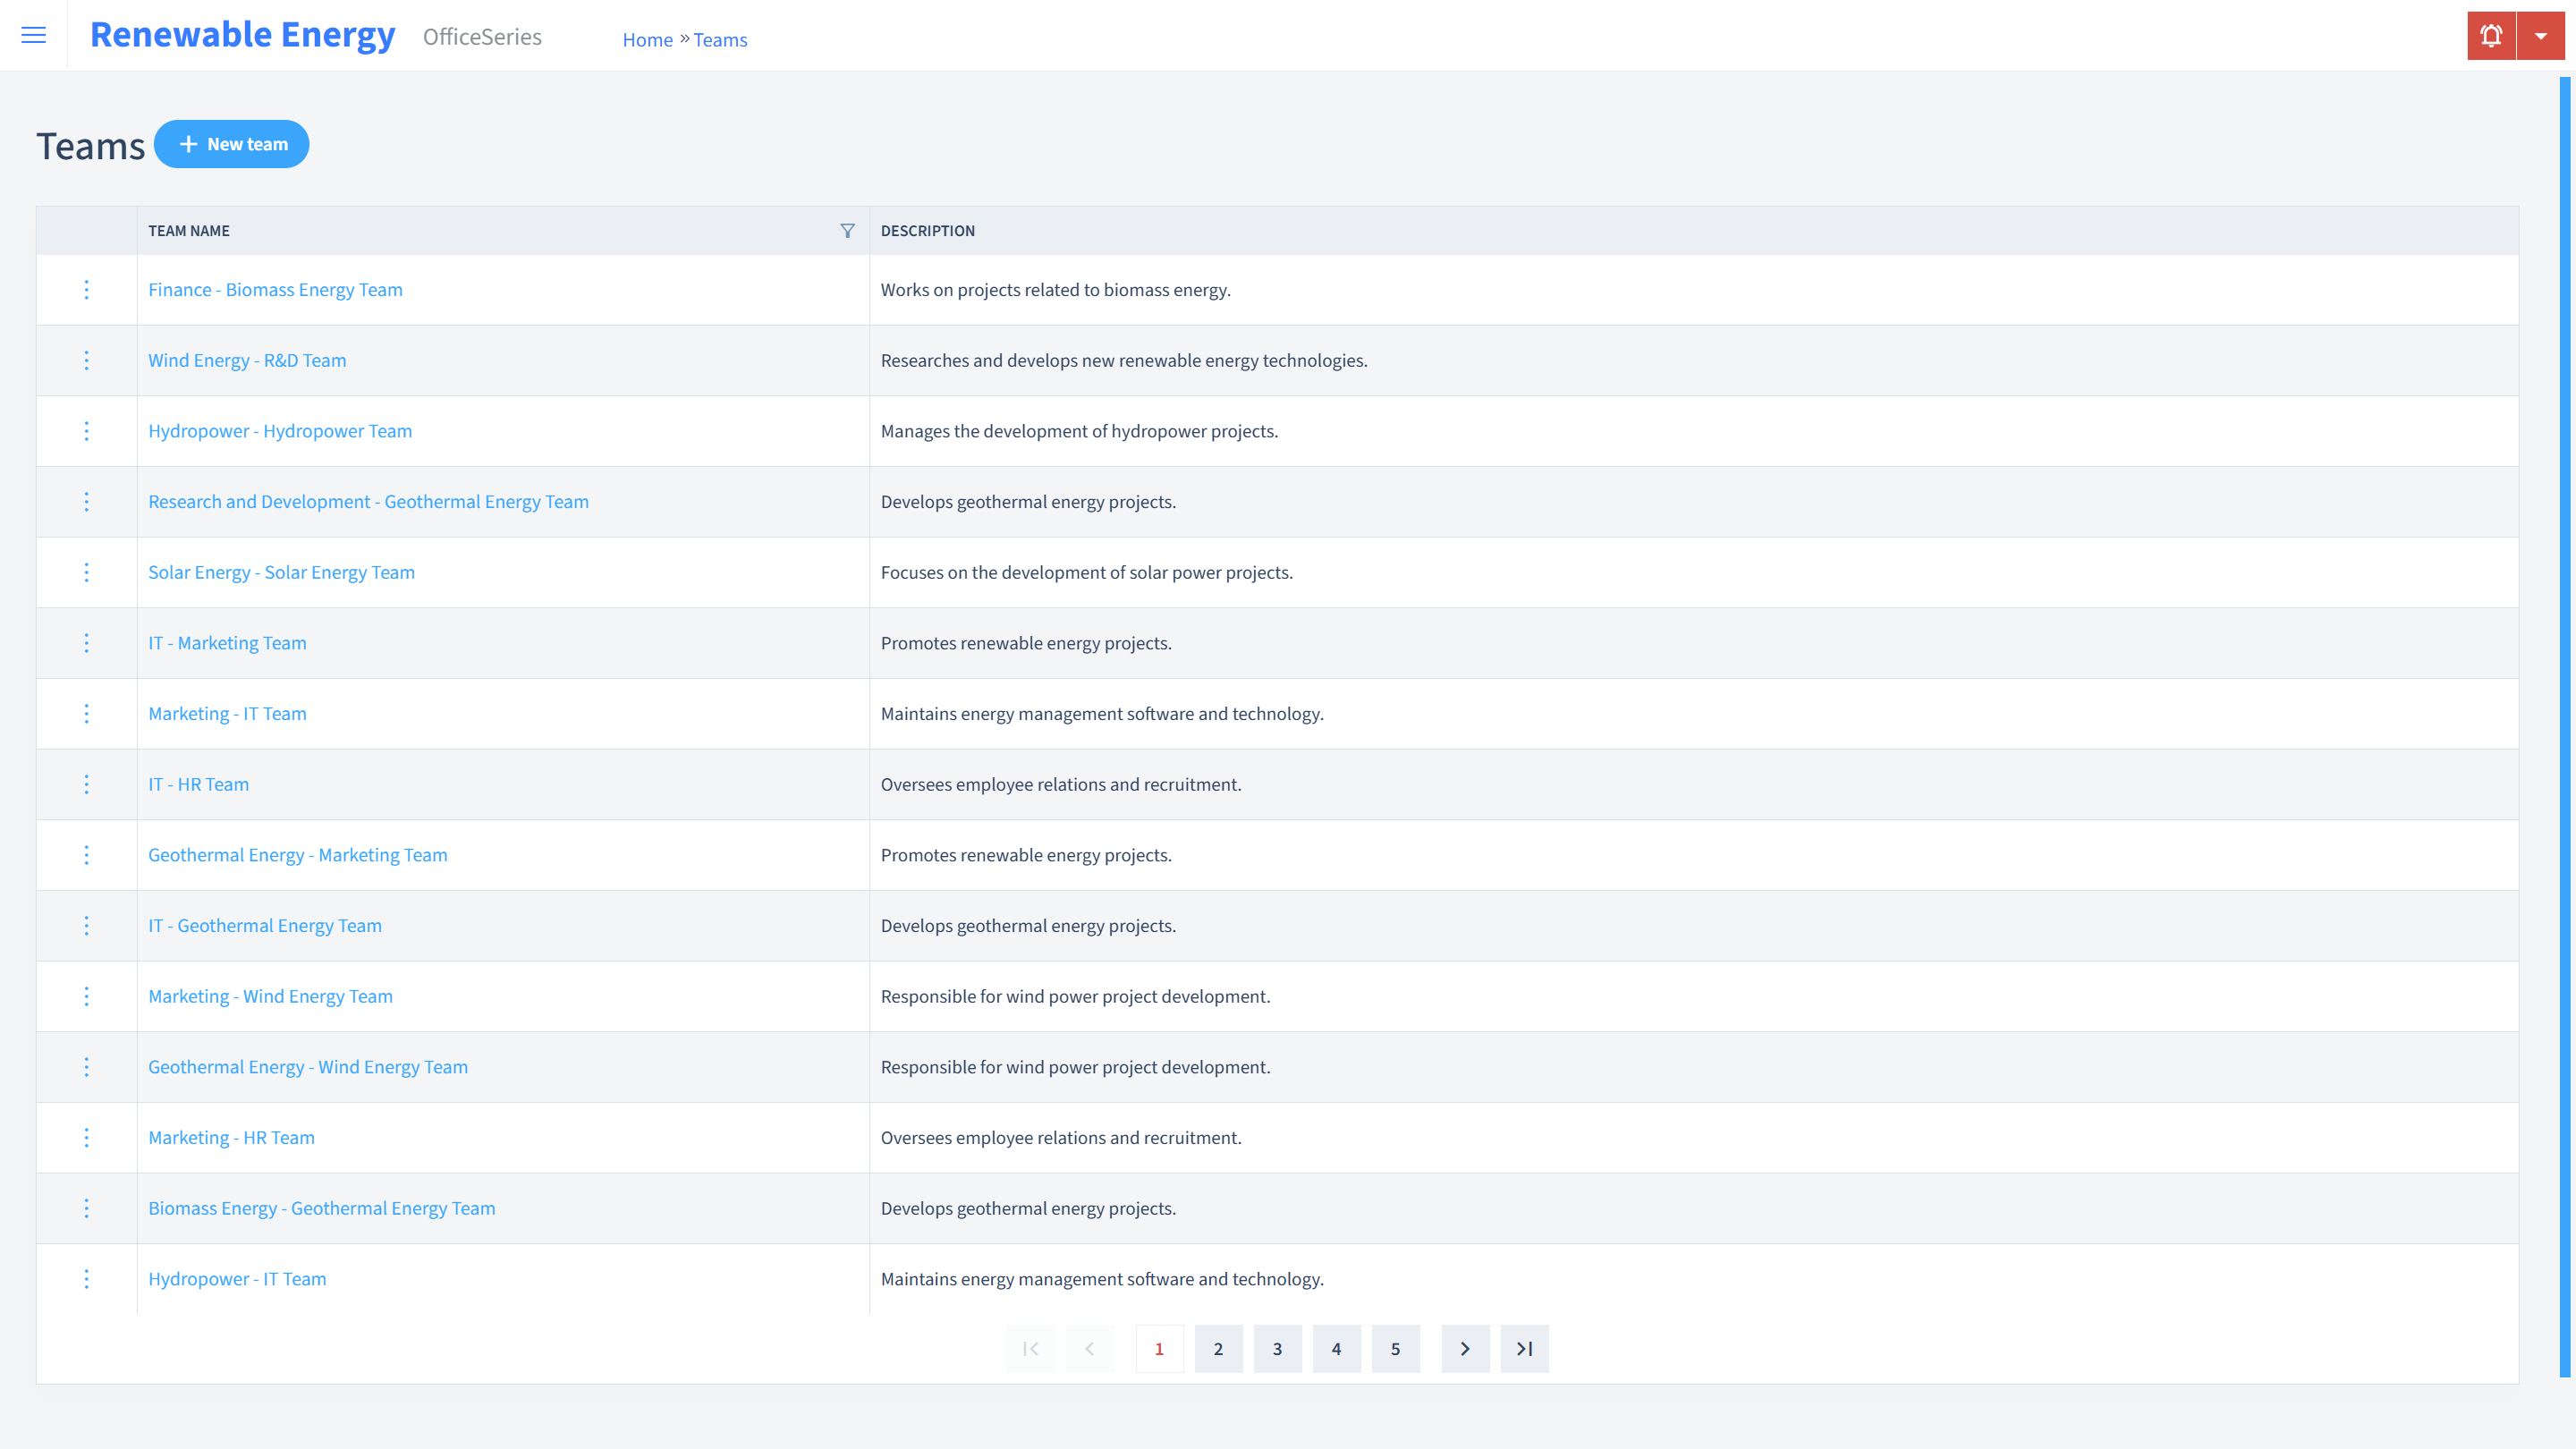Click the filter icon on Team Name column
This screenshot has width=2576, height=1449.
tap(847, 230)
